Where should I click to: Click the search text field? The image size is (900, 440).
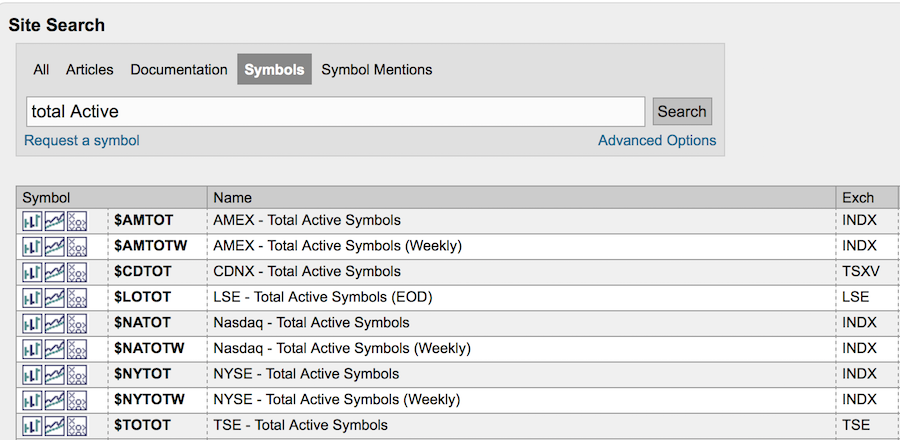click(335, 112)
